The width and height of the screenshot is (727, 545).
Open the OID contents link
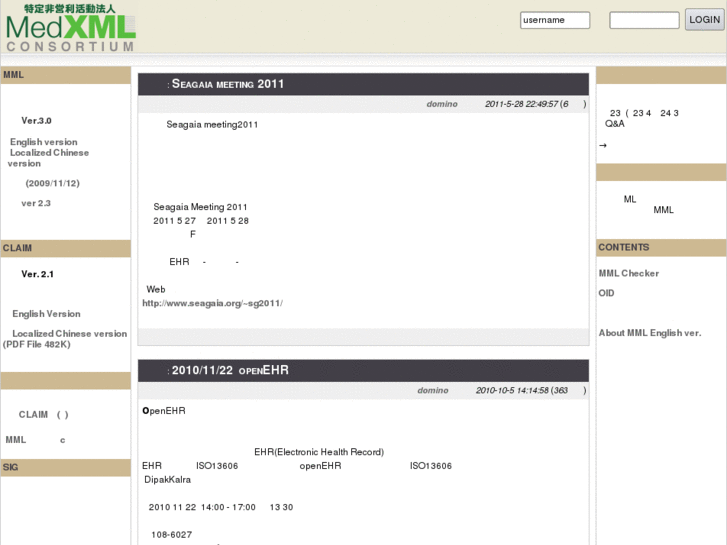[606, 293]
